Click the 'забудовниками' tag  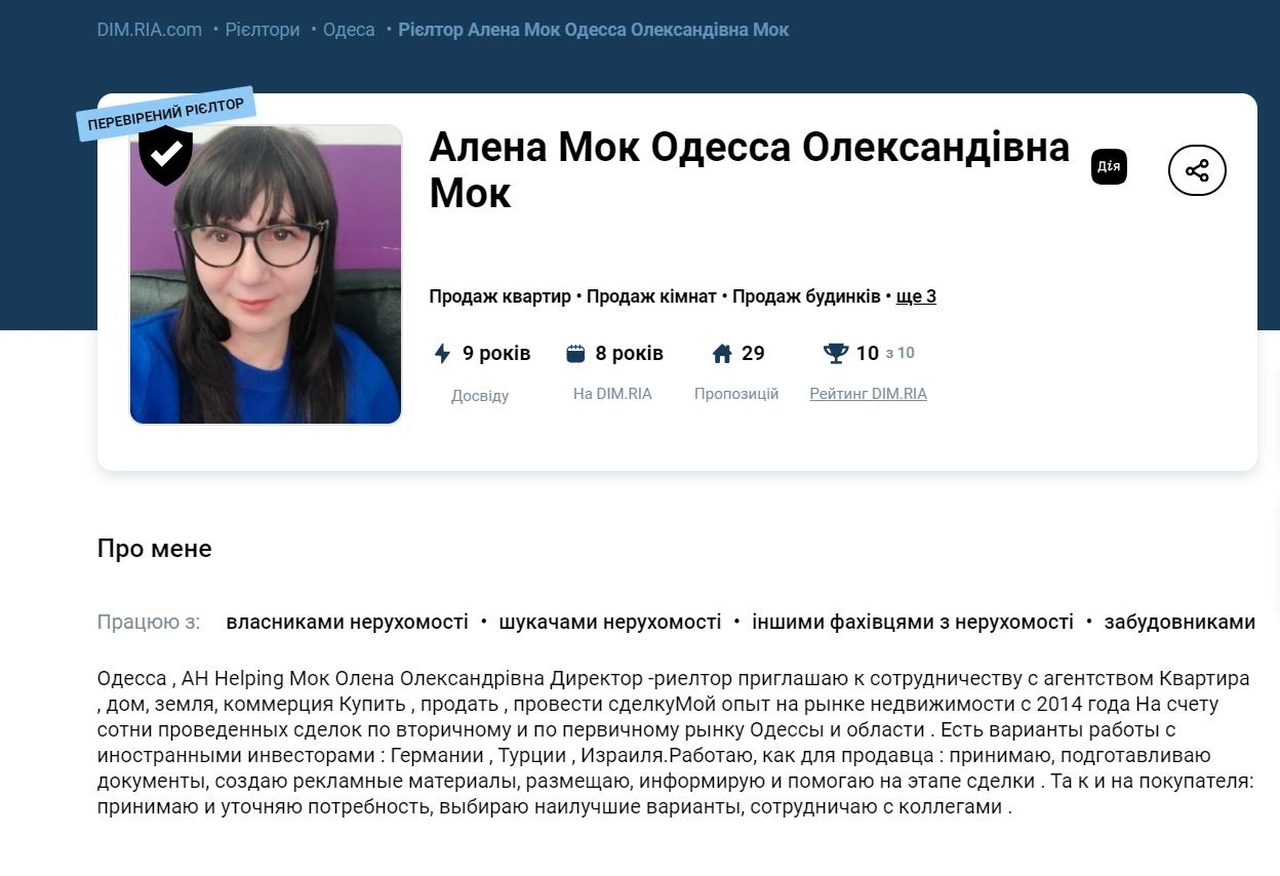point(1180,622)
